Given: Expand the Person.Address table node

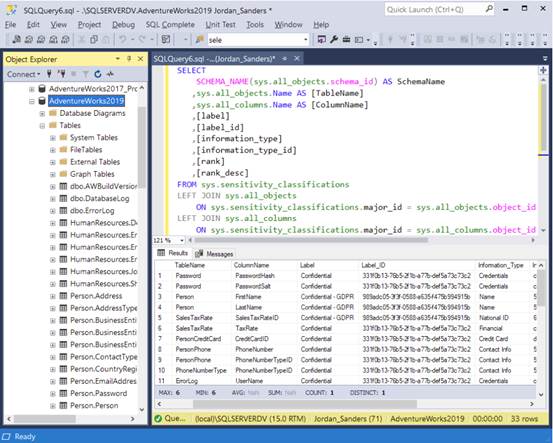Looking at the screenshot, I should coord(53,296).
